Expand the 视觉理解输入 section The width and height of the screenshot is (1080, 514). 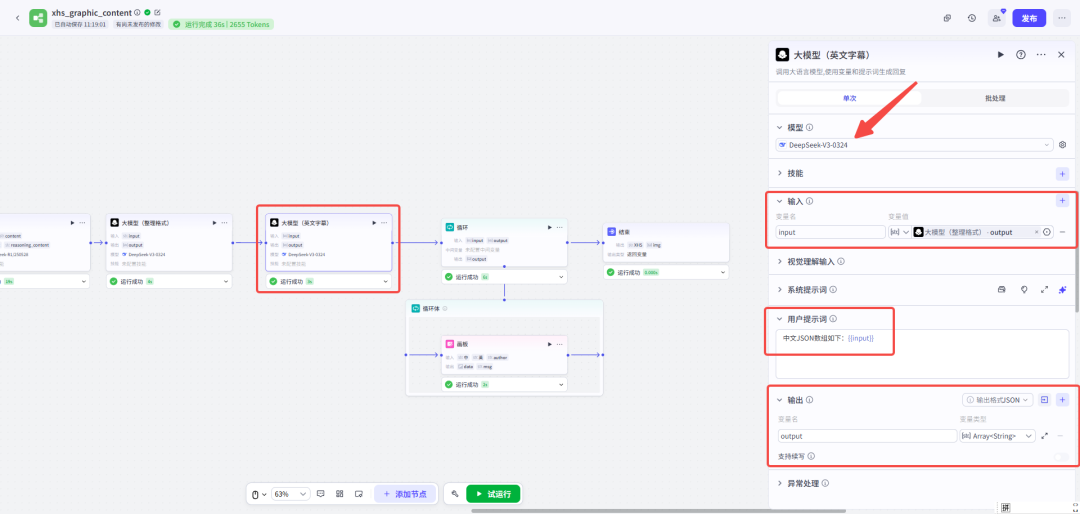[780, 261]
